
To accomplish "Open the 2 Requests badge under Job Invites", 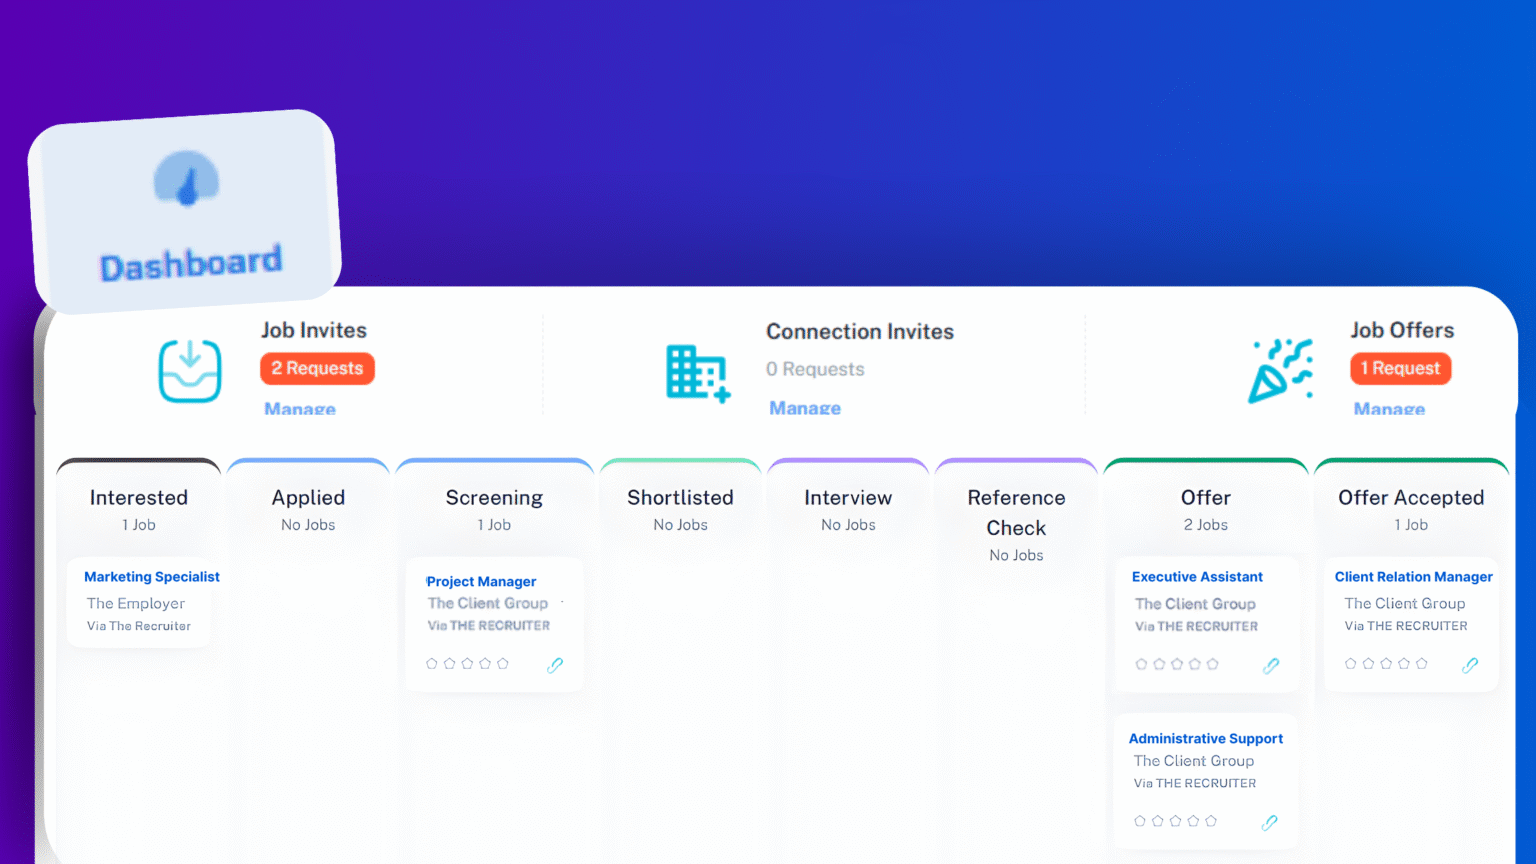I will (x=317, y=369).
